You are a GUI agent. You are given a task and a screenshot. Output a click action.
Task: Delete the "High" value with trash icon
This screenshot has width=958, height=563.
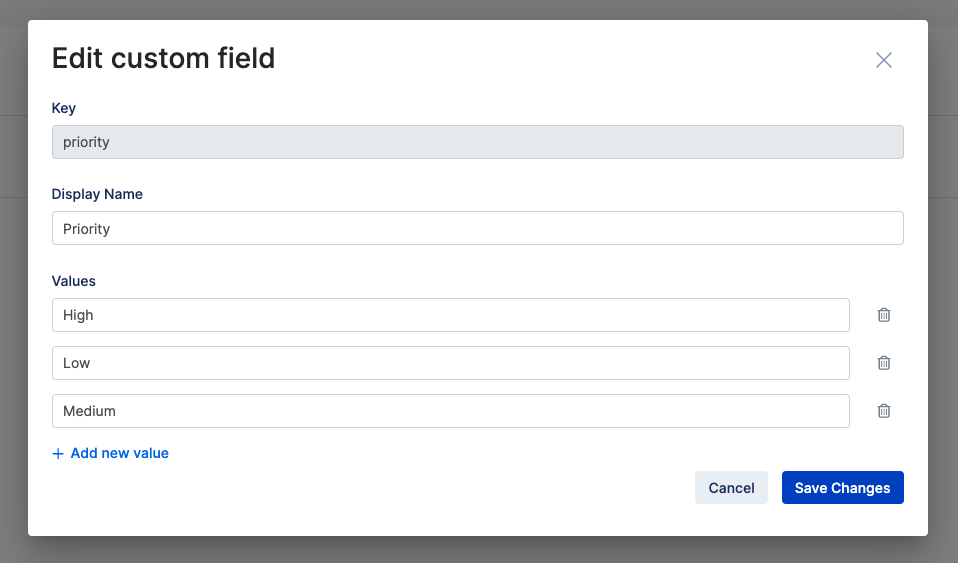[x=884, y=315]
